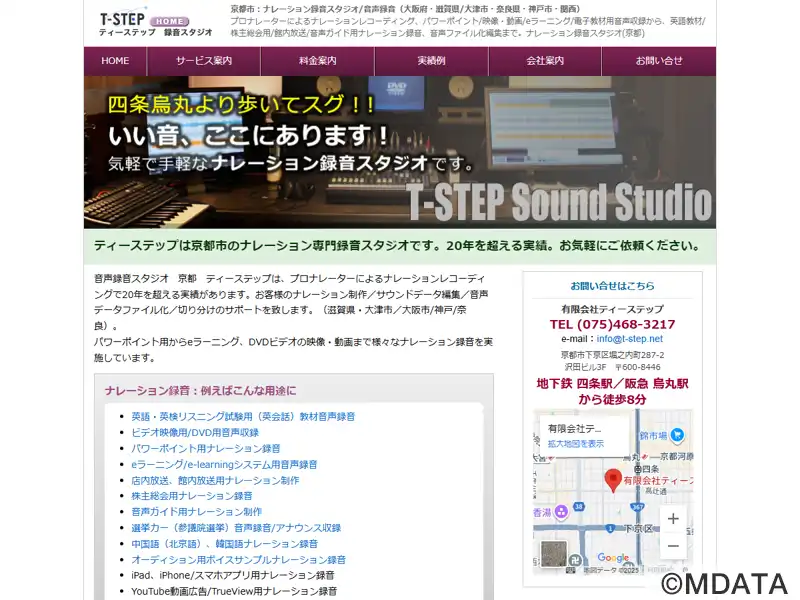Go to the 料金案内 pricing page
This screenshot has height=600, width=800.
click(x=317, y=61)
